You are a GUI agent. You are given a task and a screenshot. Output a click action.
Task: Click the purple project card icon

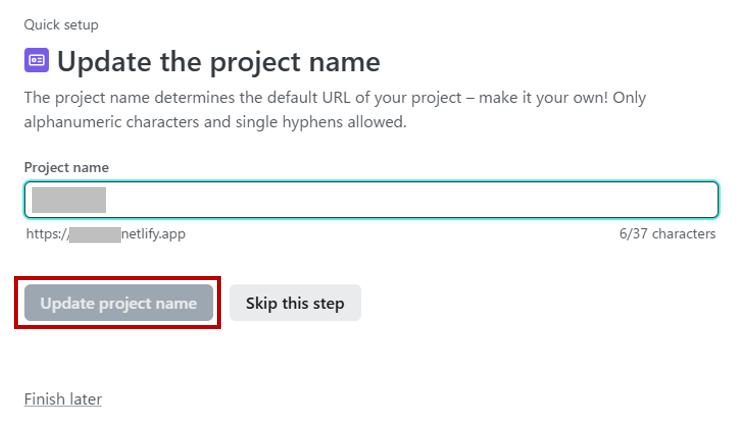pyautogui.click(x=37, y=61)
